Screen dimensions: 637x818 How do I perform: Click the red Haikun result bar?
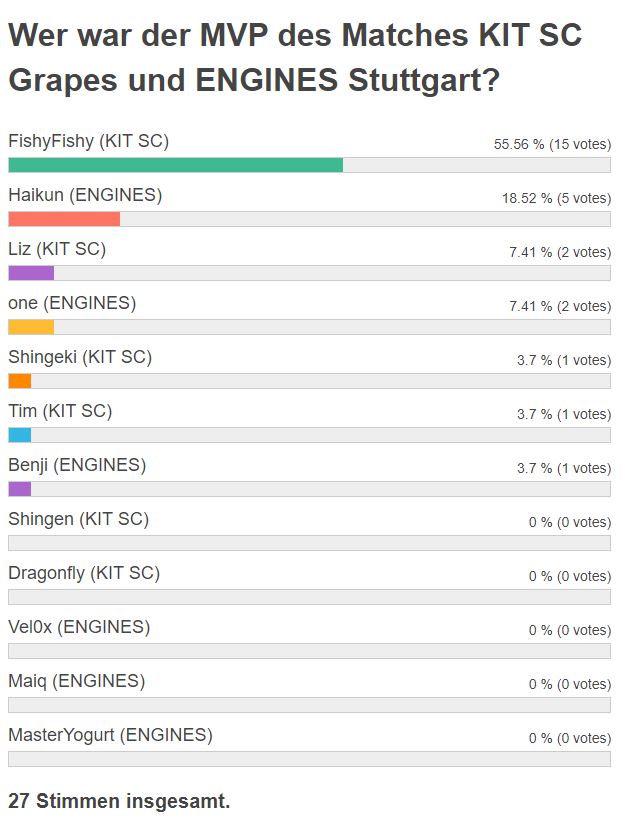click(x=64, y=219)
